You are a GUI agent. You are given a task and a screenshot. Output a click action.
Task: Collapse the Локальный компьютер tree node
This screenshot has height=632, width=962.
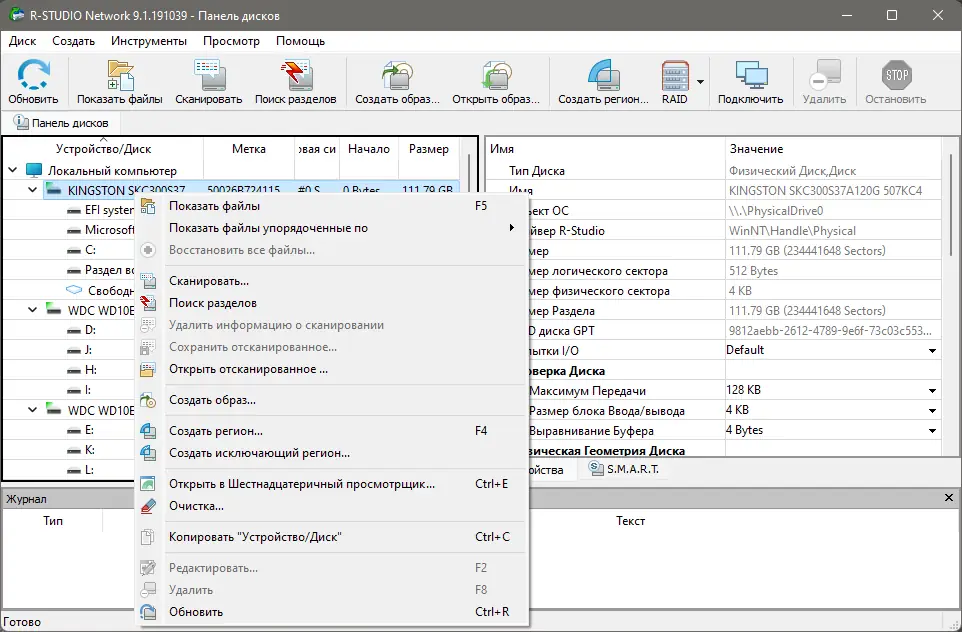click(x=13, y=170)
